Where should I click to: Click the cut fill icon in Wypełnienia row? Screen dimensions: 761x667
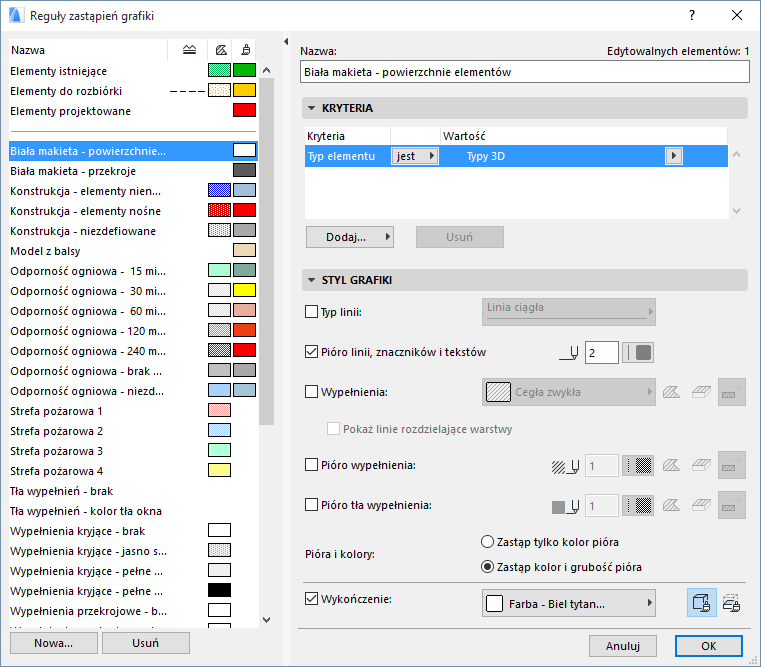(731, 392)
